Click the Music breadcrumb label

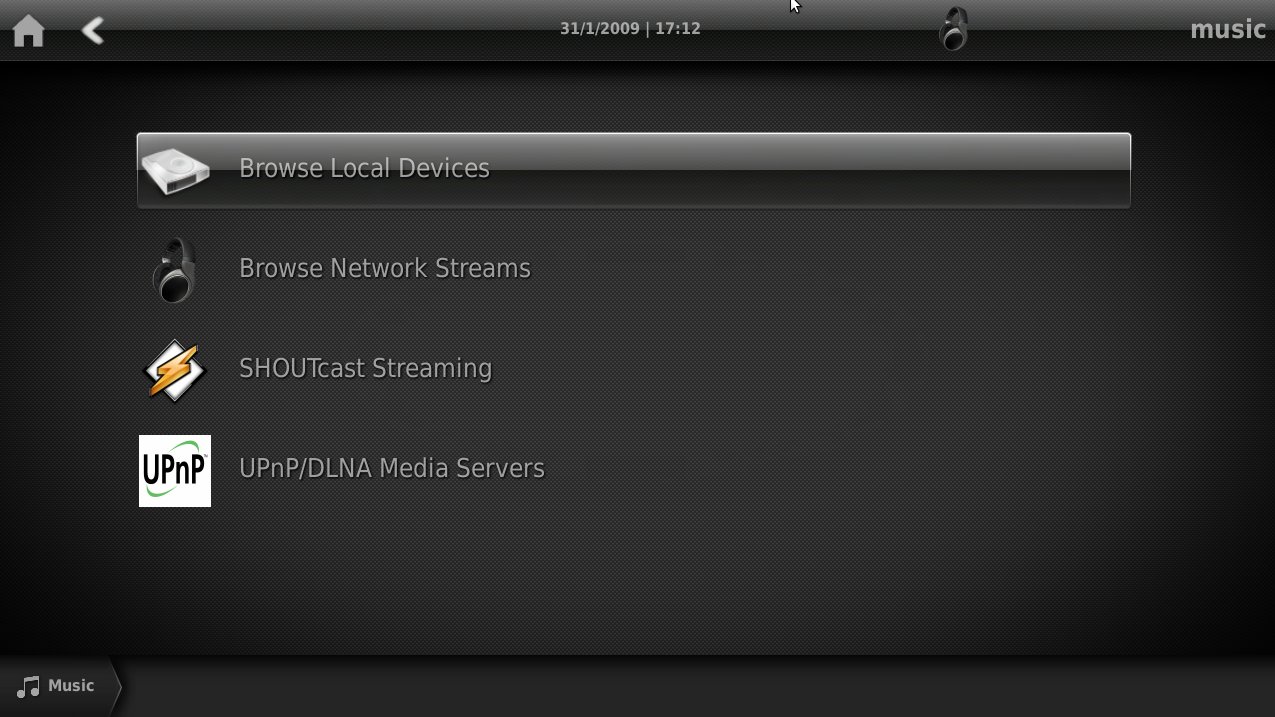point(71,685)
